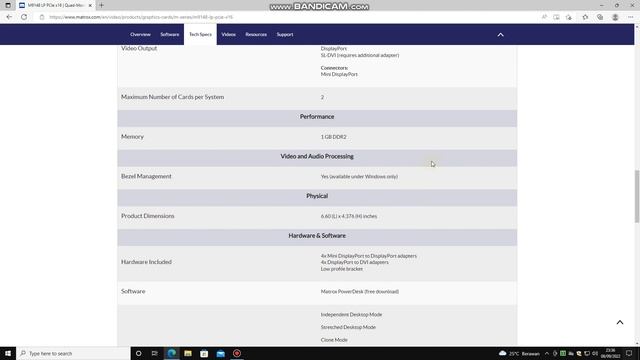Open the Windows Start menu
Viewport: 640px width, 360px height.
[x=8, y=353]
